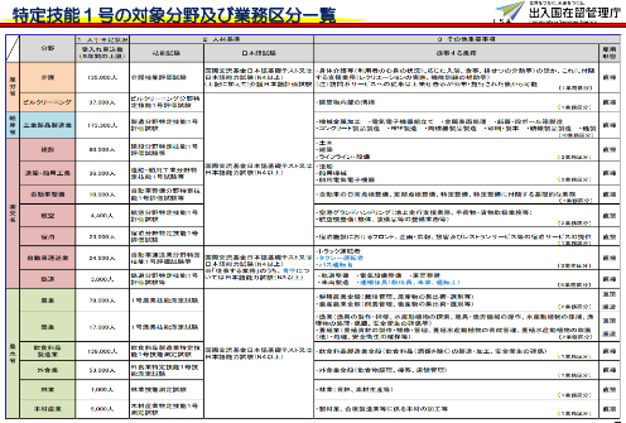The image size is (626, 423).
Task: Click the 従事する業務 column header
Action: click(456, 53)
